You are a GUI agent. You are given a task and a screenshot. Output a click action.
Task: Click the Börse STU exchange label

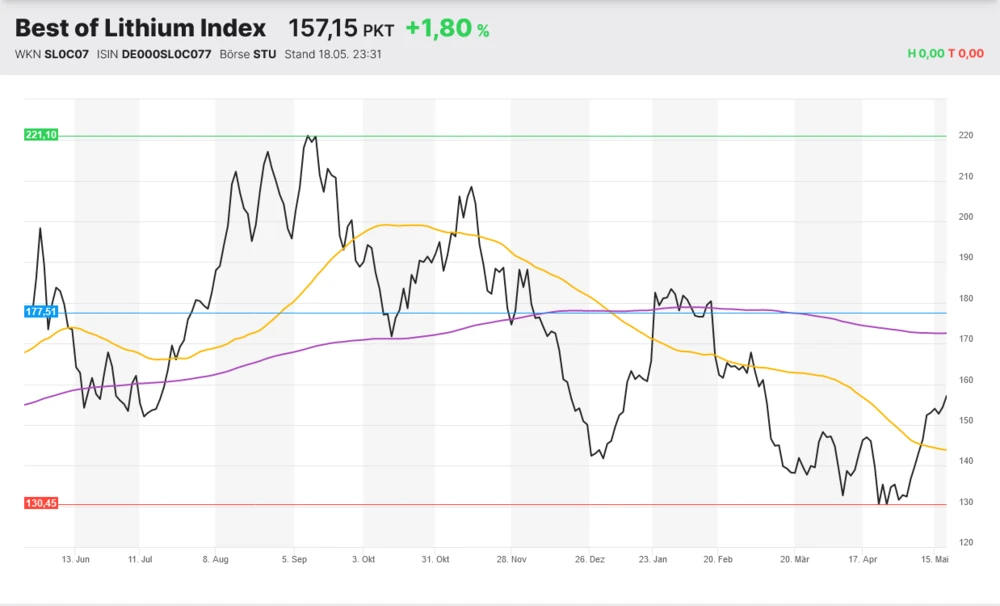[x=248, y=54]
